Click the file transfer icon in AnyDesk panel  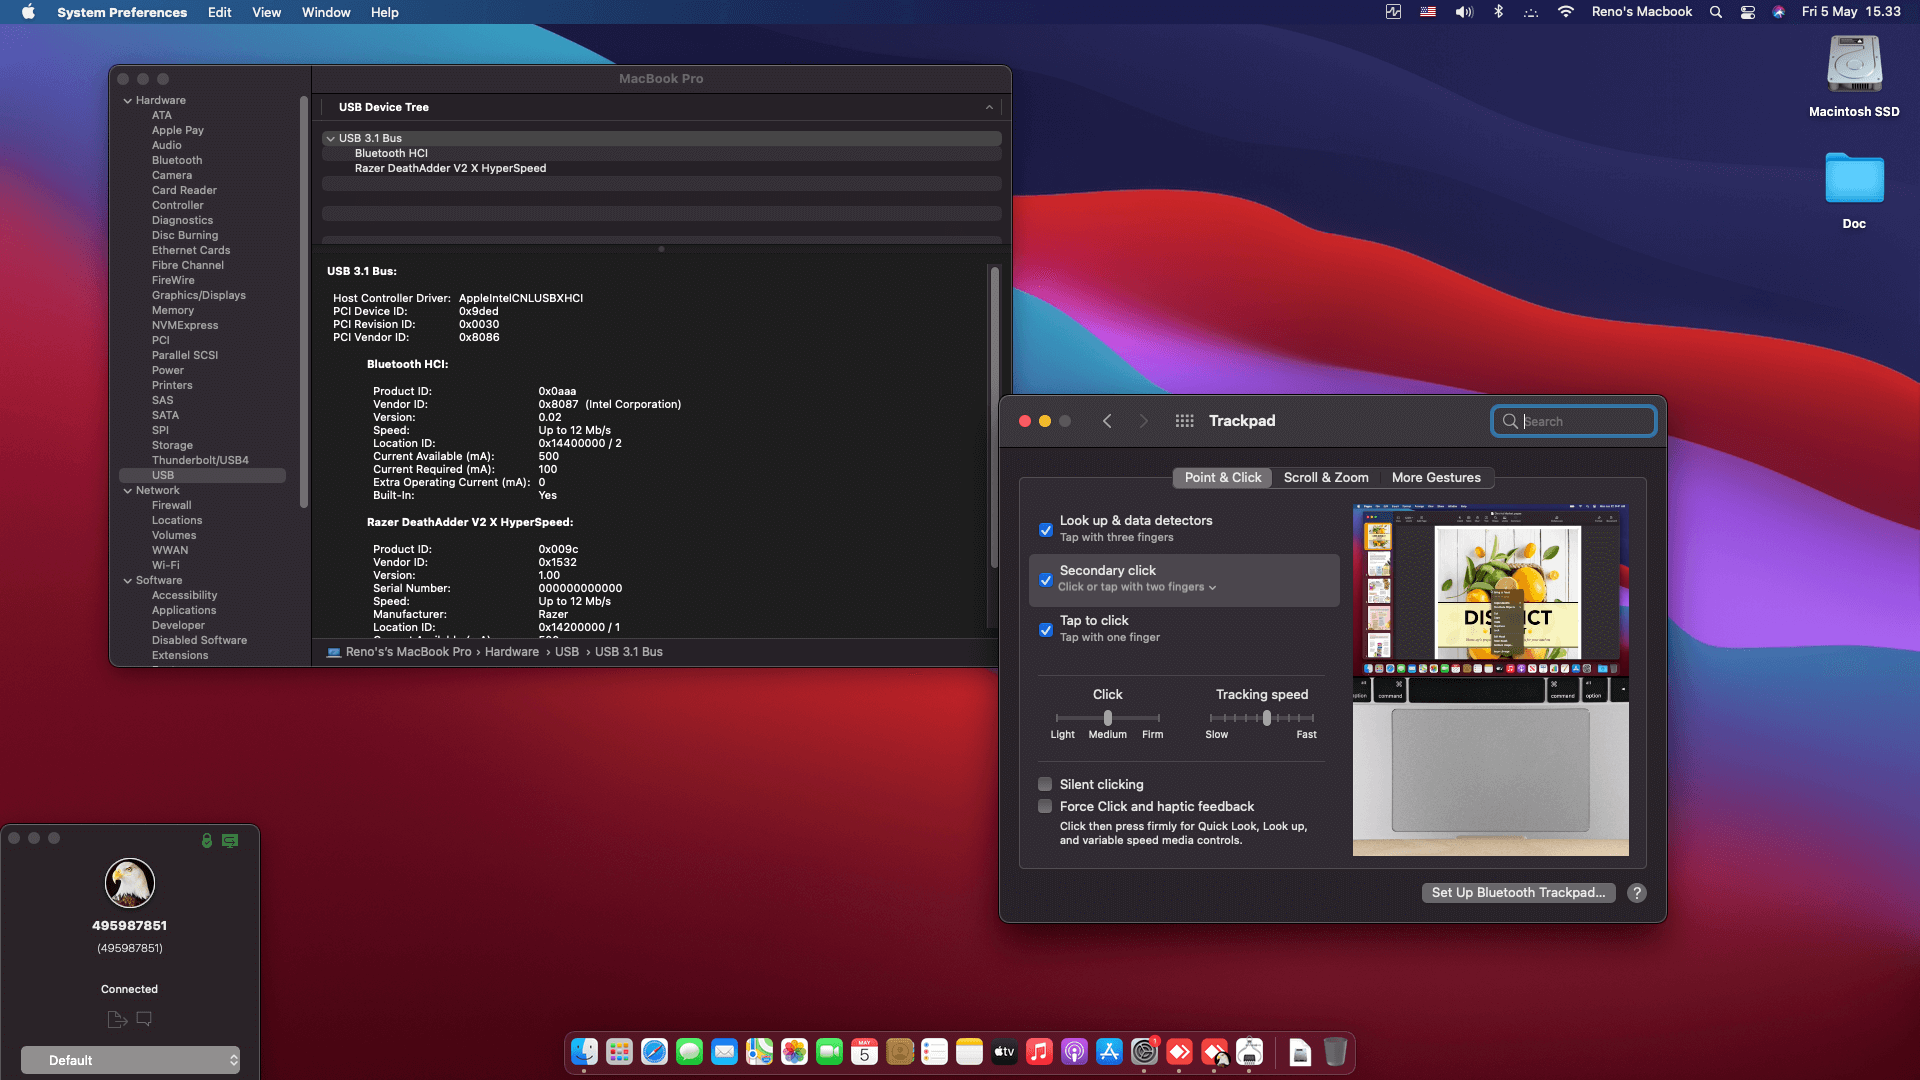[116, 1019]
